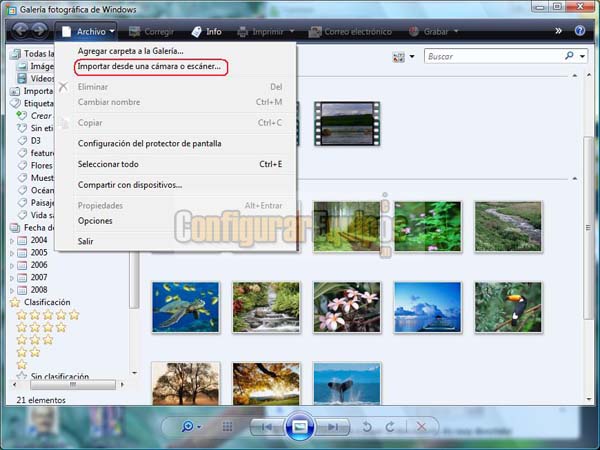Viewport: 600px width, 450px height.
Task: Filter by four star rating
Action: point(41,328)
